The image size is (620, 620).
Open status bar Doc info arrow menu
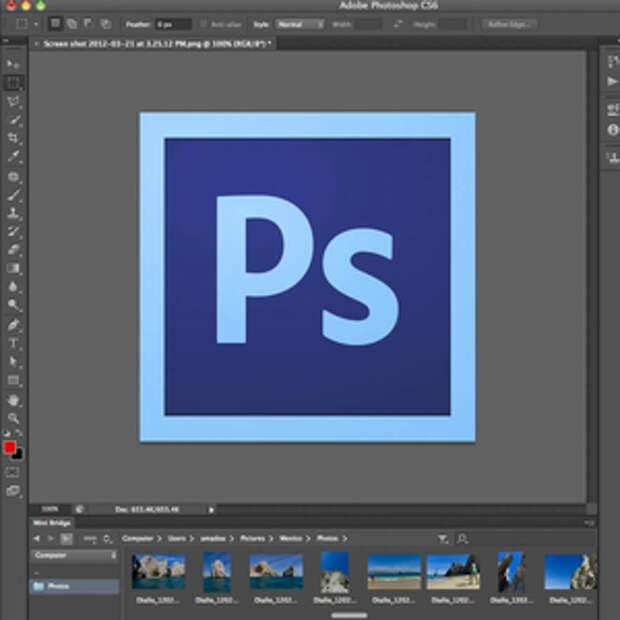(x=211, y=510)
